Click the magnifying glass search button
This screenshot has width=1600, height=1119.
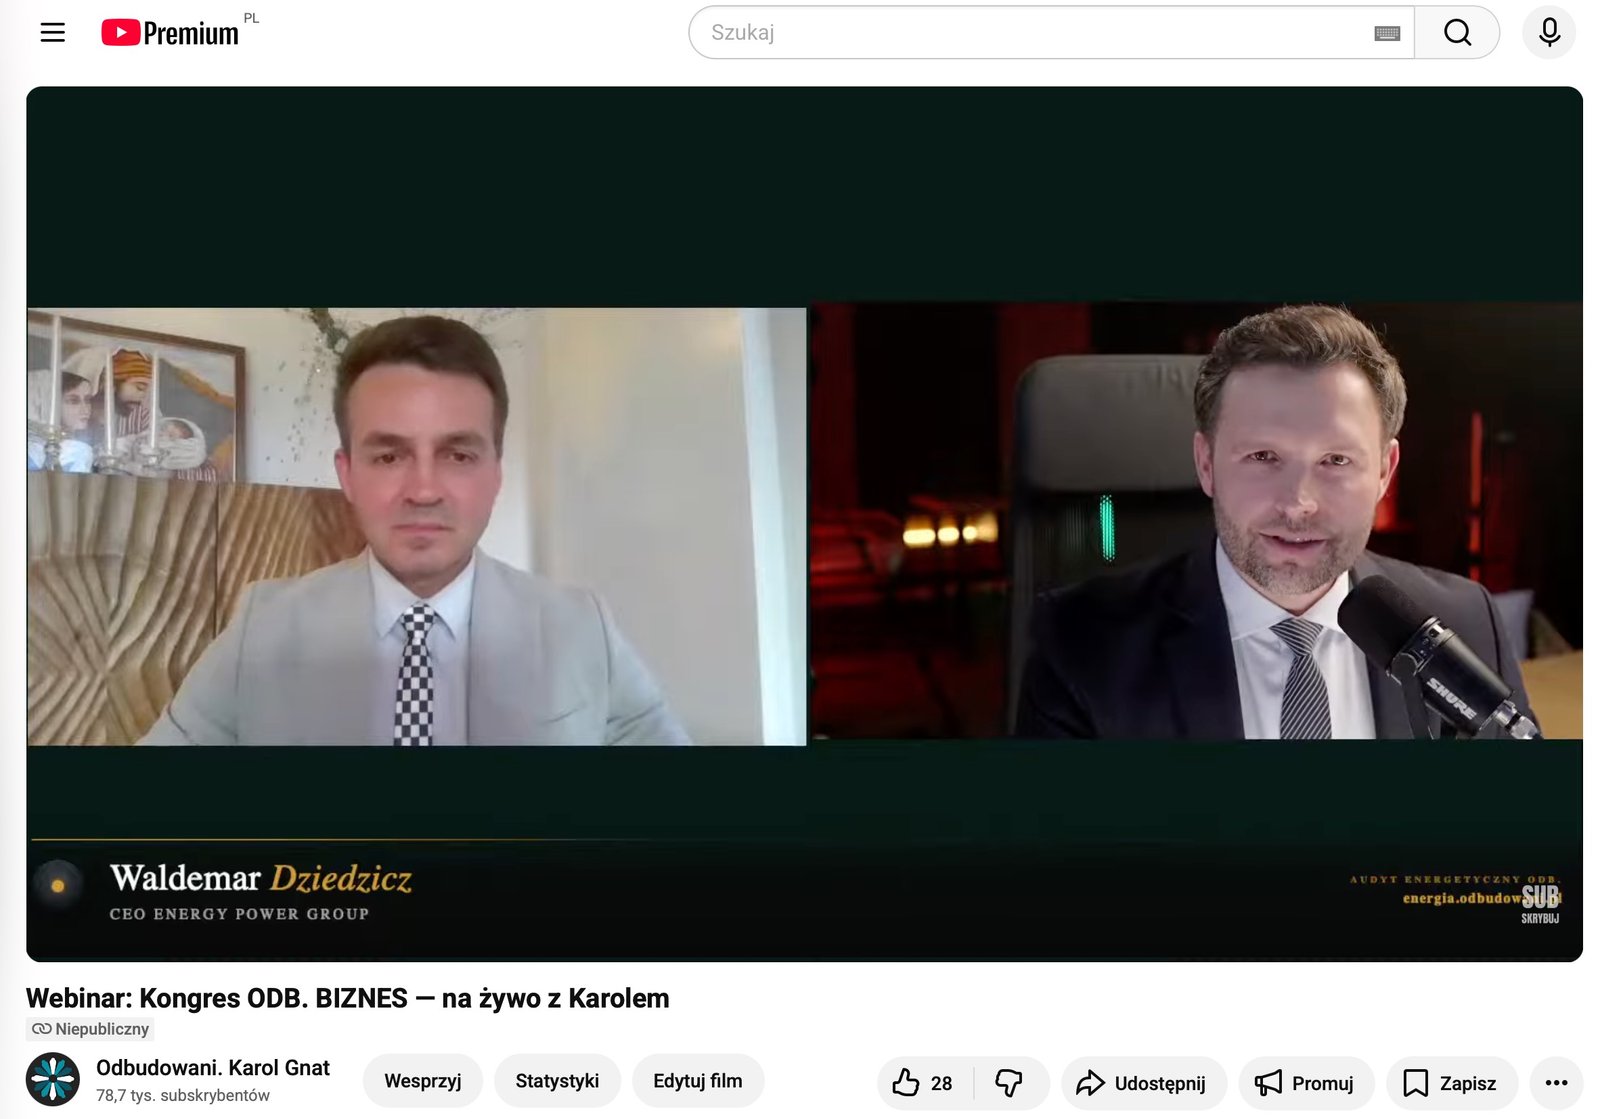(1457, 33)
